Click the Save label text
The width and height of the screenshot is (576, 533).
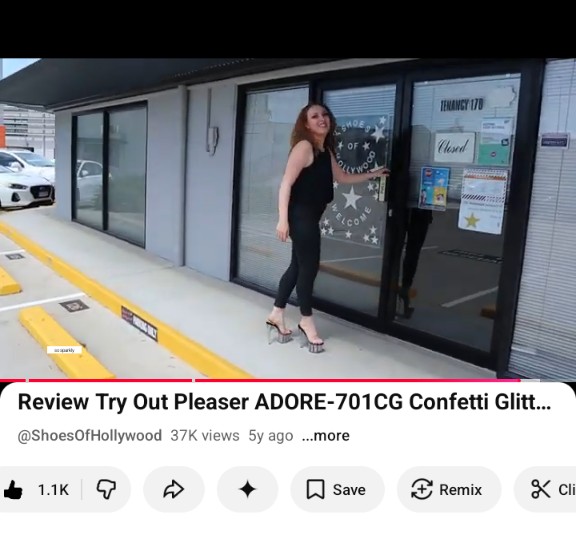point(349,490)
